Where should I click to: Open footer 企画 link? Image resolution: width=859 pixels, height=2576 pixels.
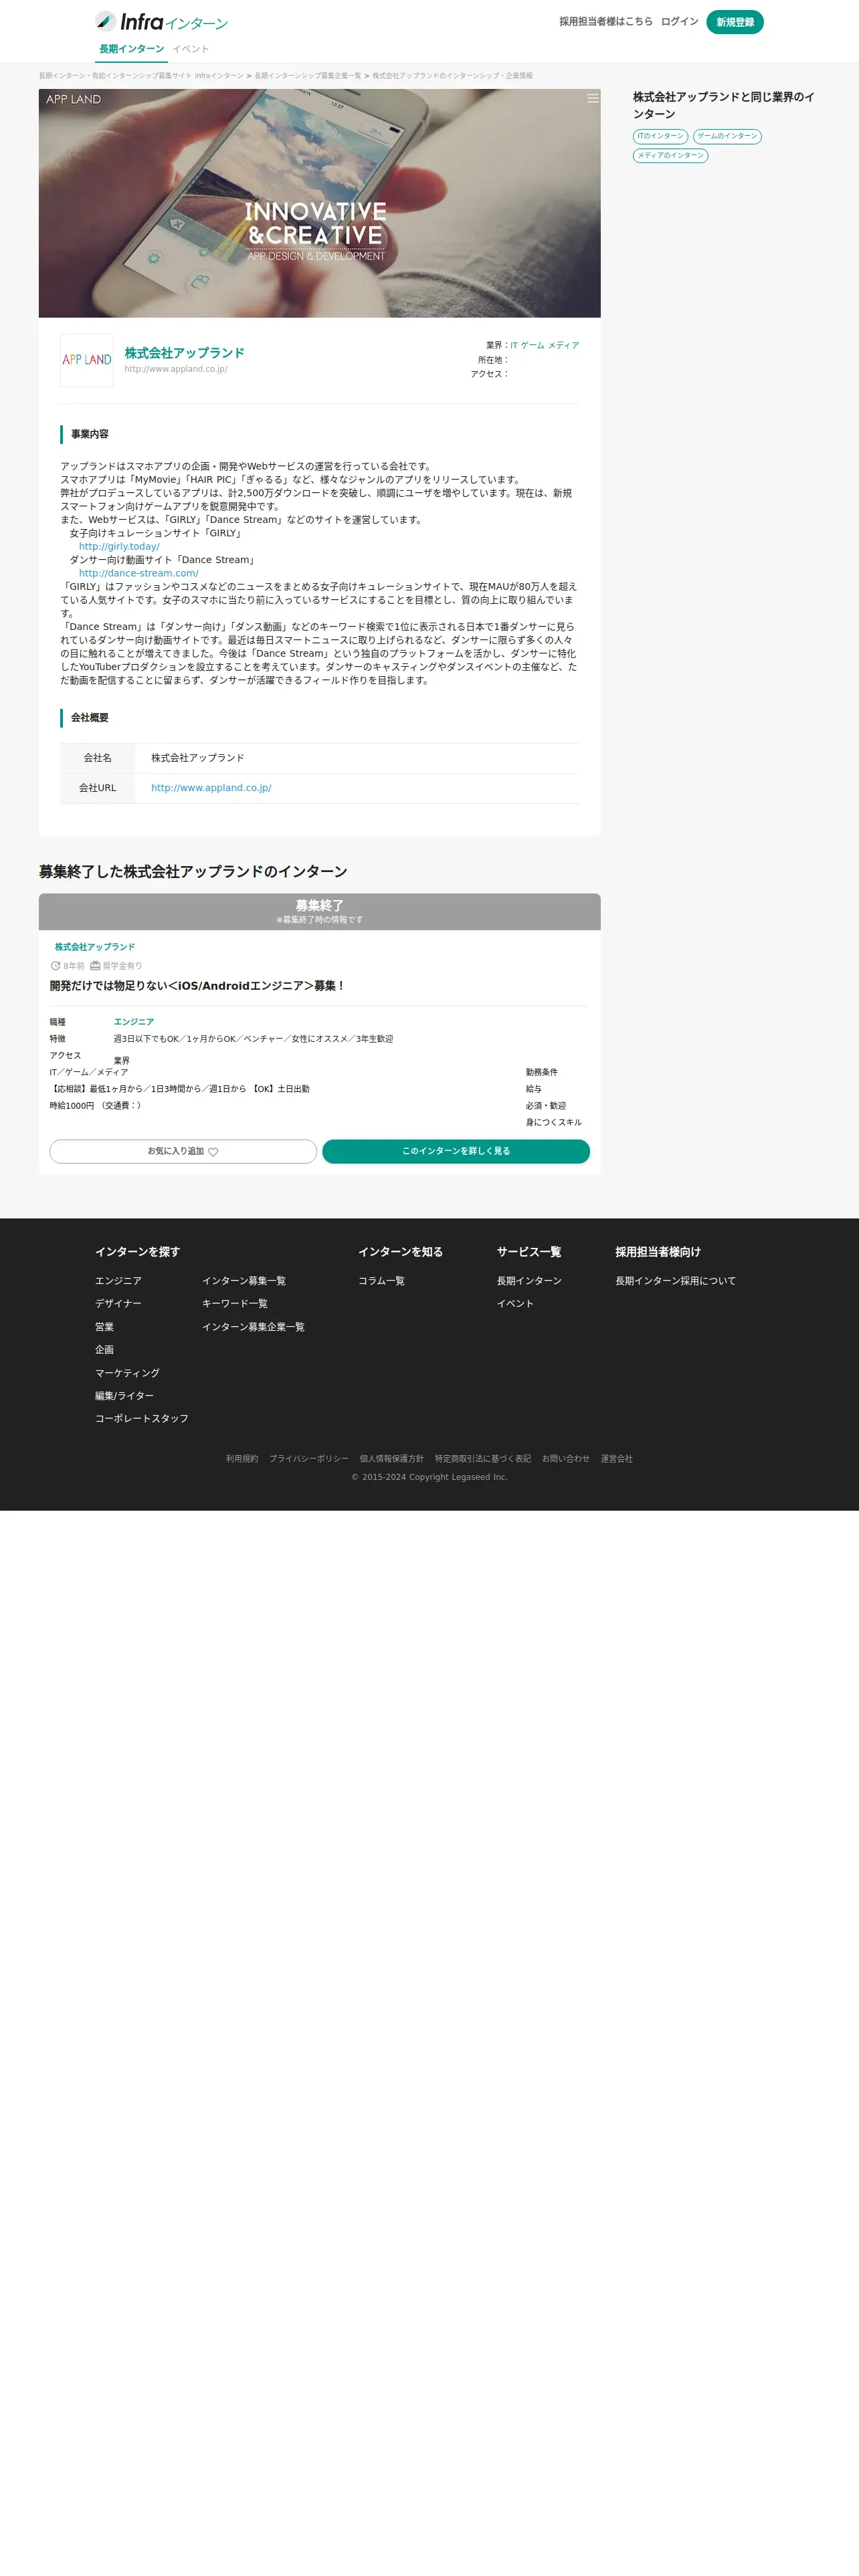[x=104, y=1350]
